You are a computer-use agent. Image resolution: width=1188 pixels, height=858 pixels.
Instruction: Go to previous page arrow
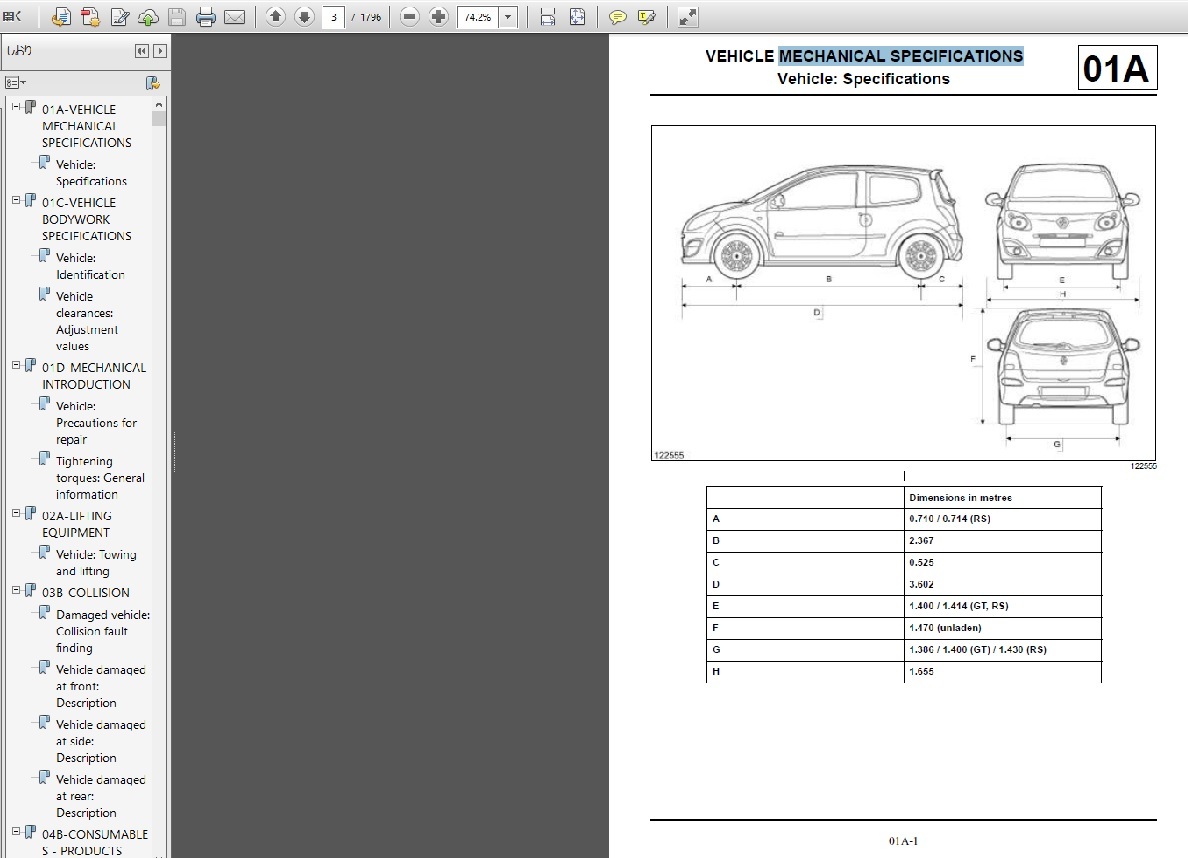[276, 16]
